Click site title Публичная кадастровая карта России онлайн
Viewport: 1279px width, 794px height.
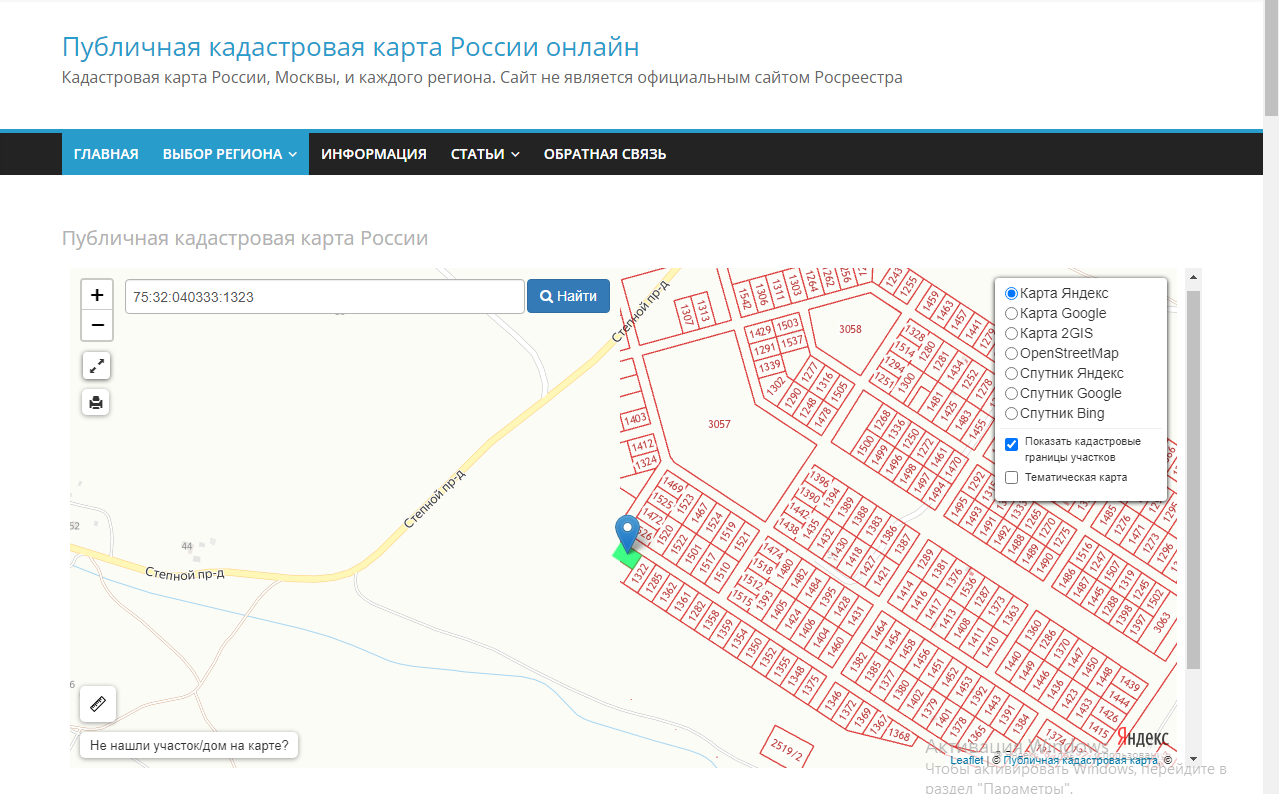351,47
